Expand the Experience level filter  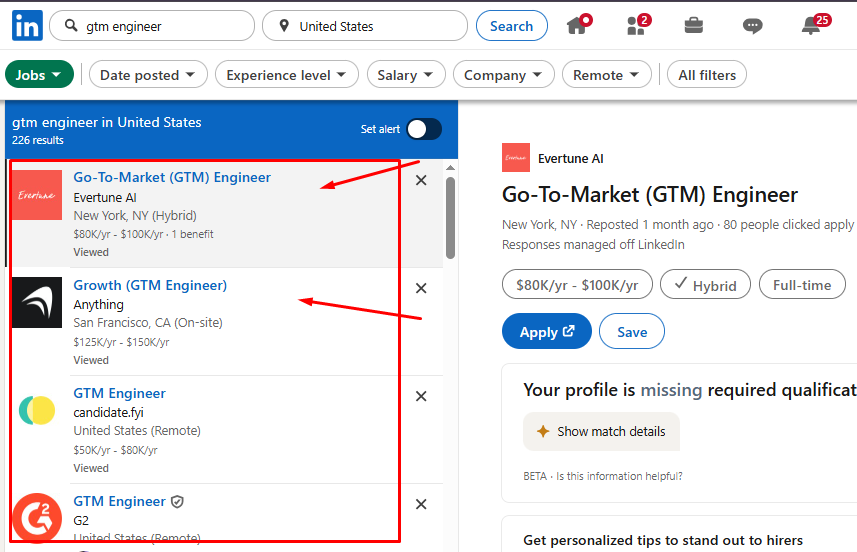pyautogui.click(x=286, y=74)
